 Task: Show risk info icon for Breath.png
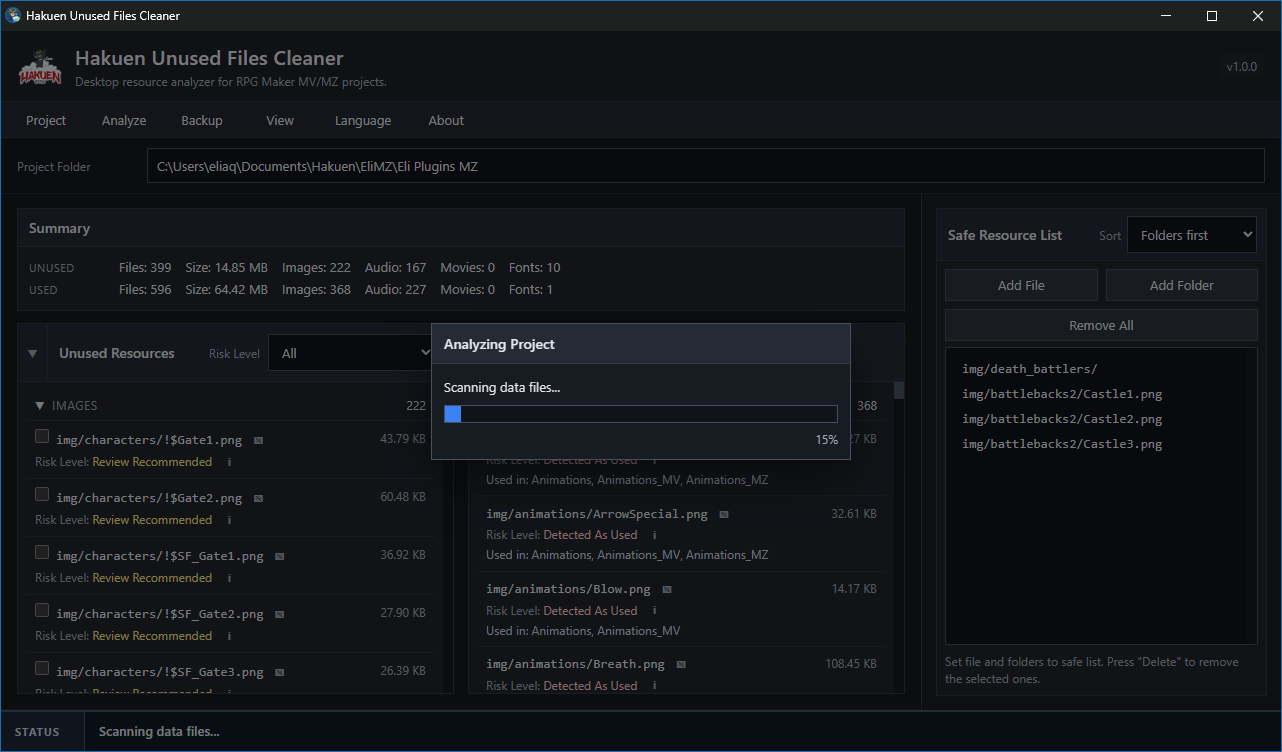point(655,686)
